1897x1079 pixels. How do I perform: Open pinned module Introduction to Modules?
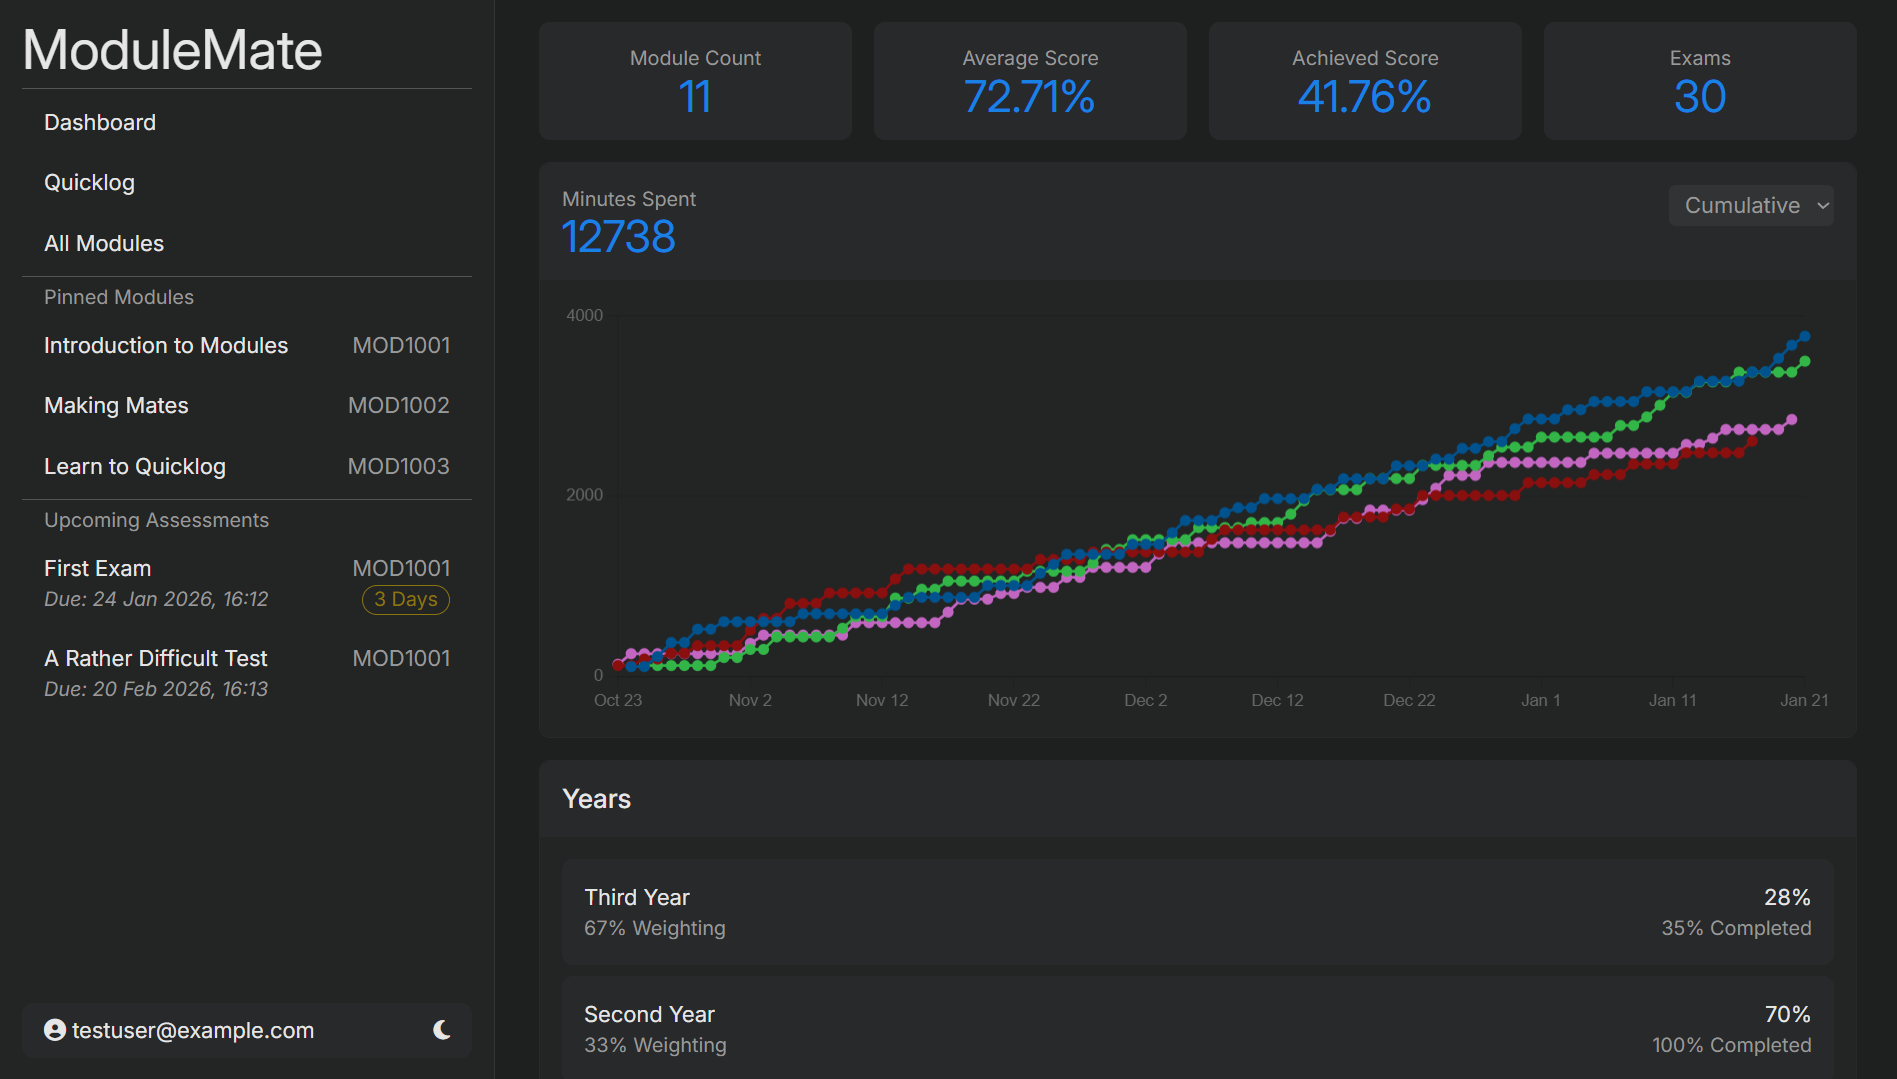pyautogui.click(x=166, y=345)
